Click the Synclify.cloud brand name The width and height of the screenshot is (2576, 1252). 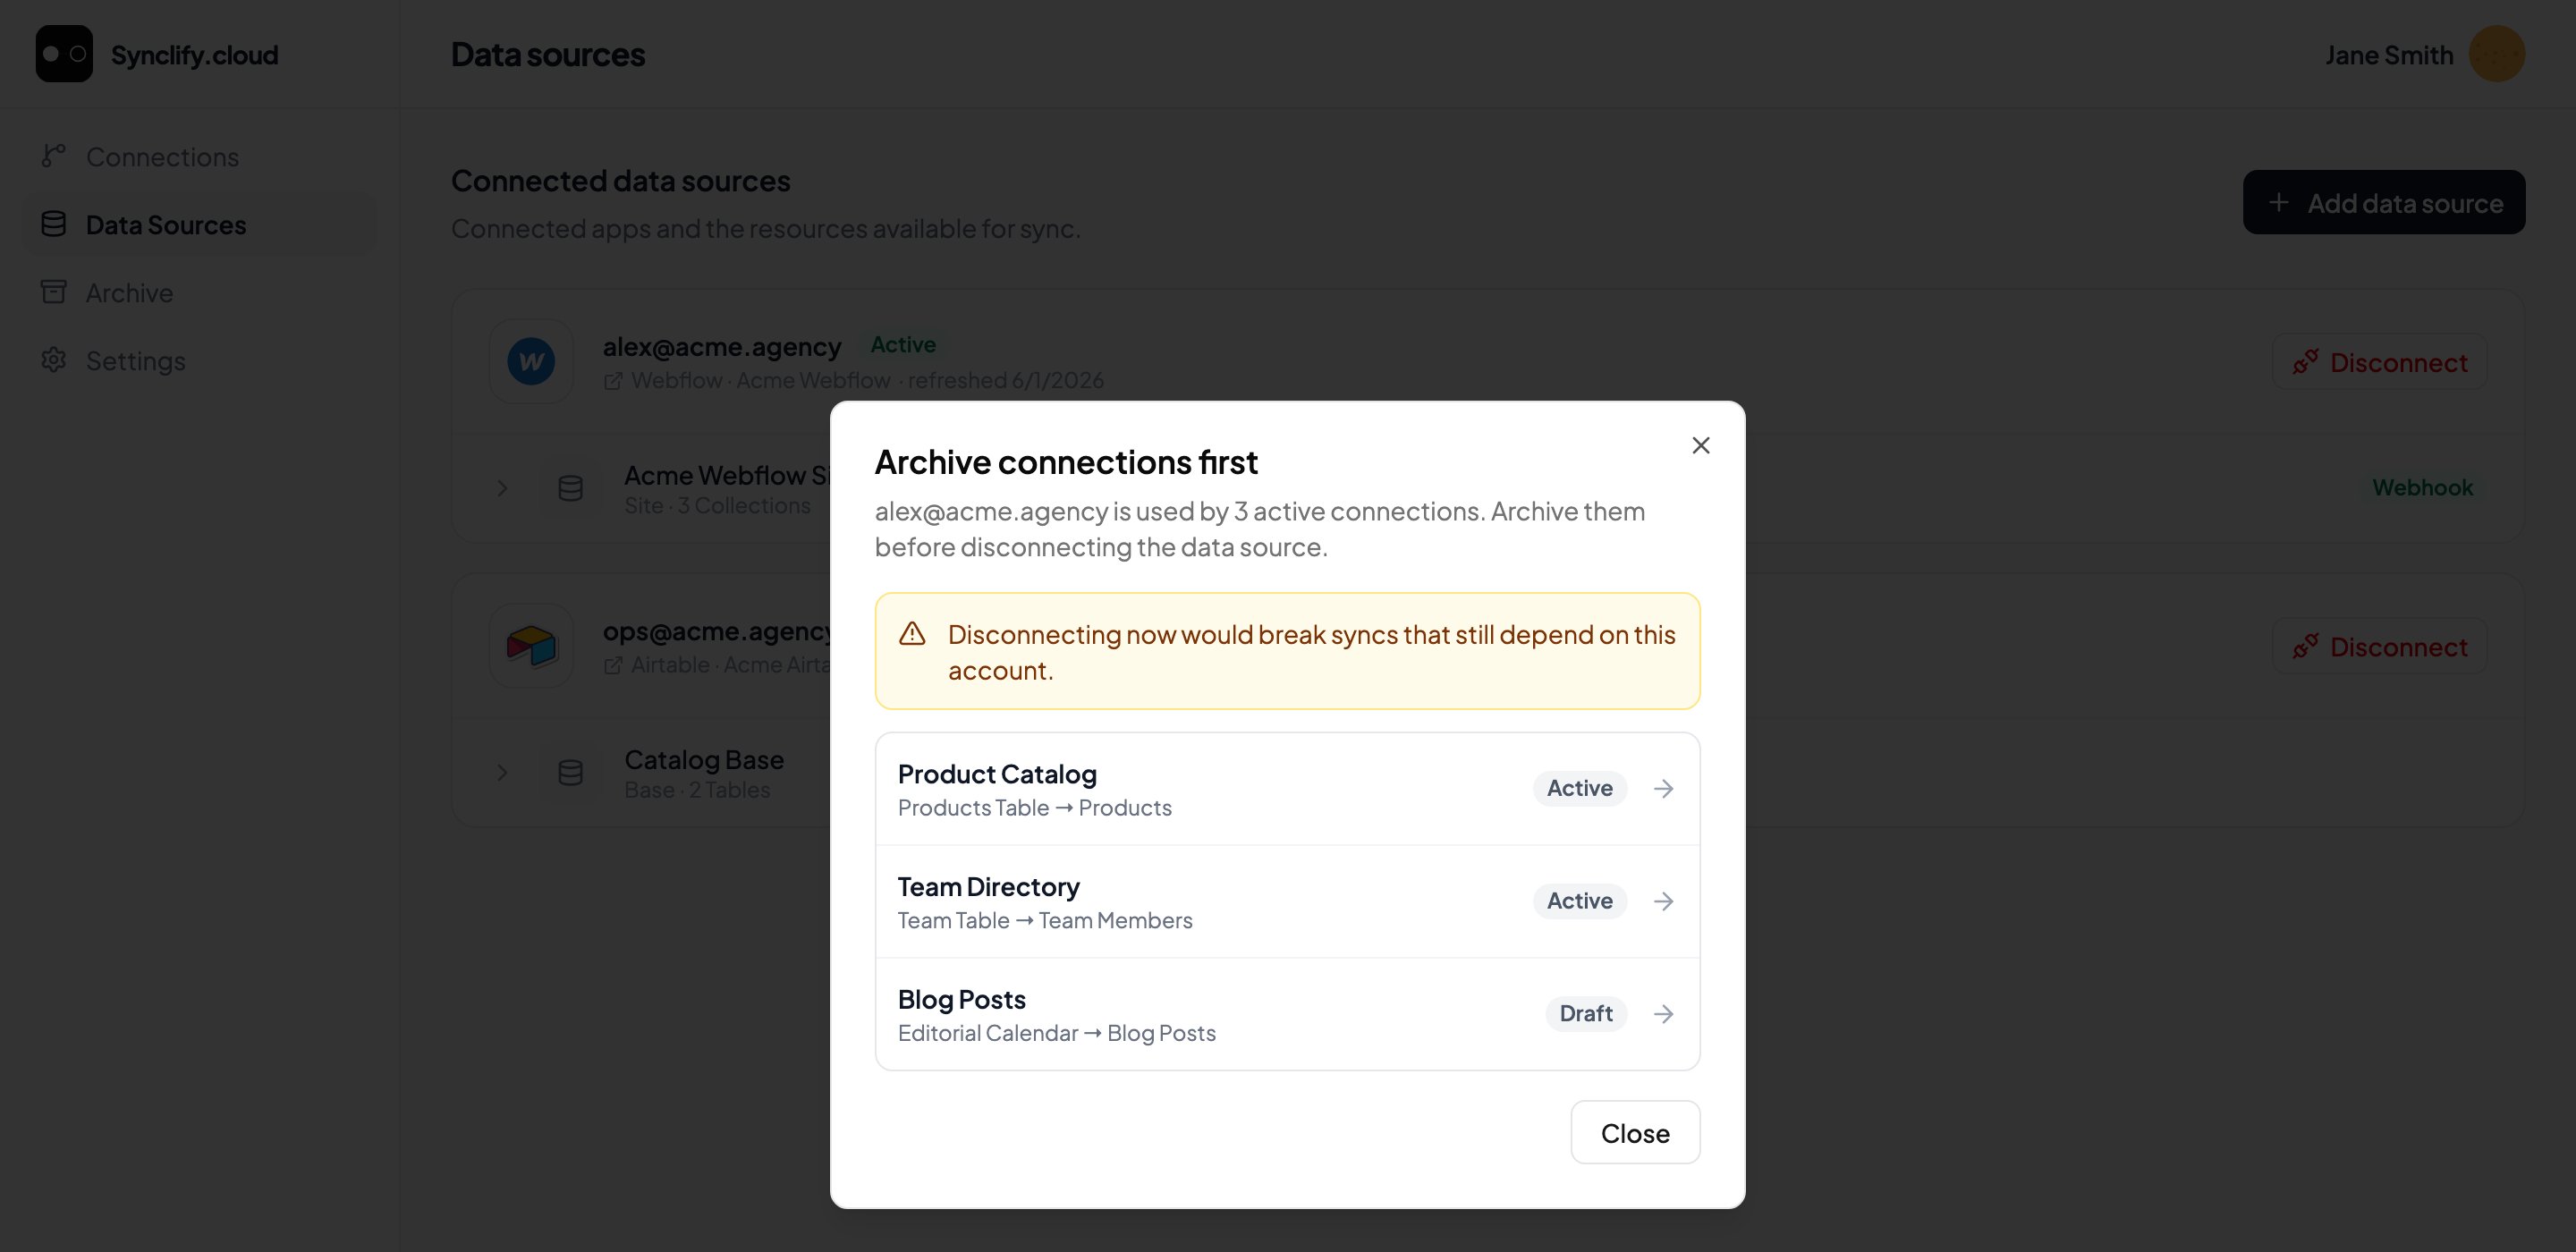194,55
